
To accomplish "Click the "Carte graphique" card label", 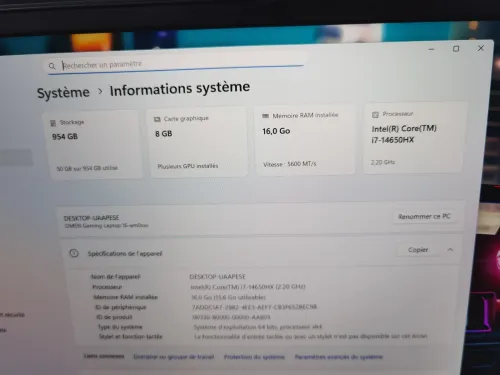I will tap(186, 119).
